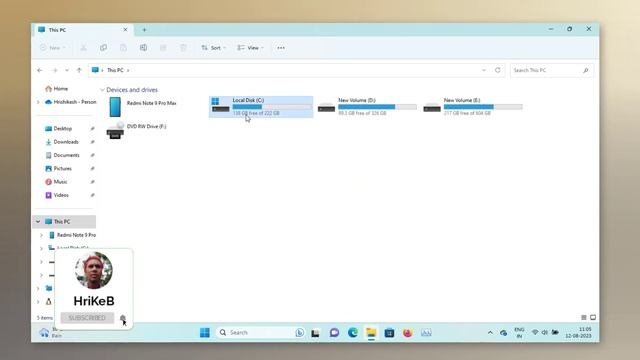Open the View dropdown
640x360 pixels.
coord(251,48)
